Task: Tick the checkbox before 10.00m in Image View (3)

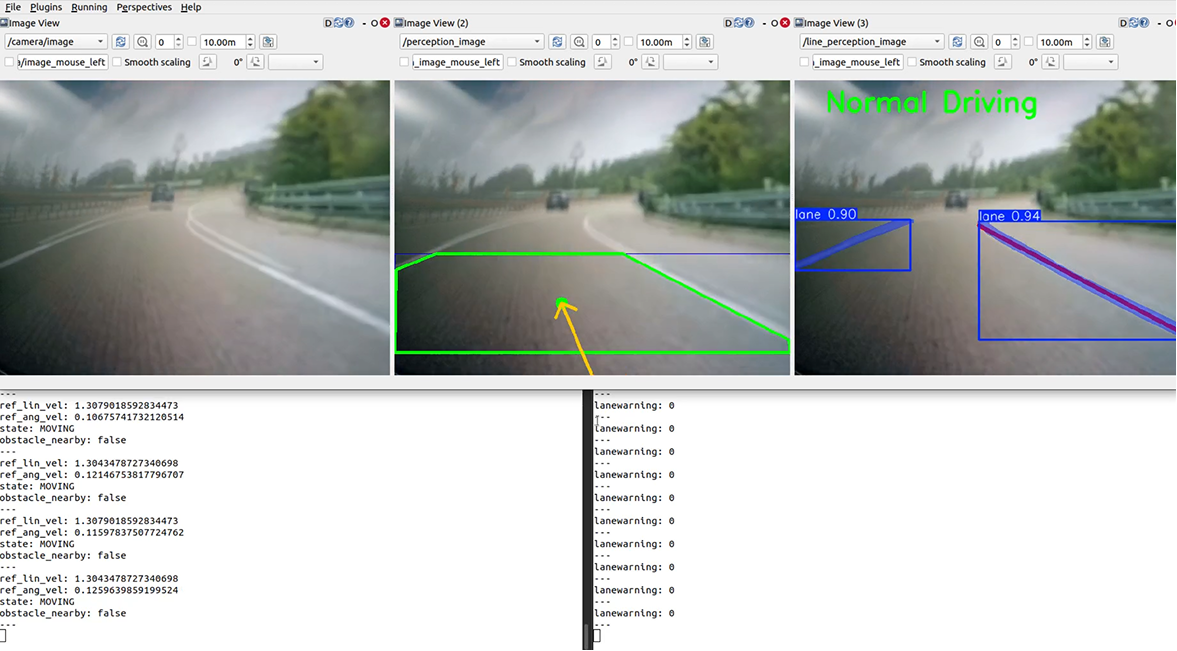Action: coord(1028,42)
